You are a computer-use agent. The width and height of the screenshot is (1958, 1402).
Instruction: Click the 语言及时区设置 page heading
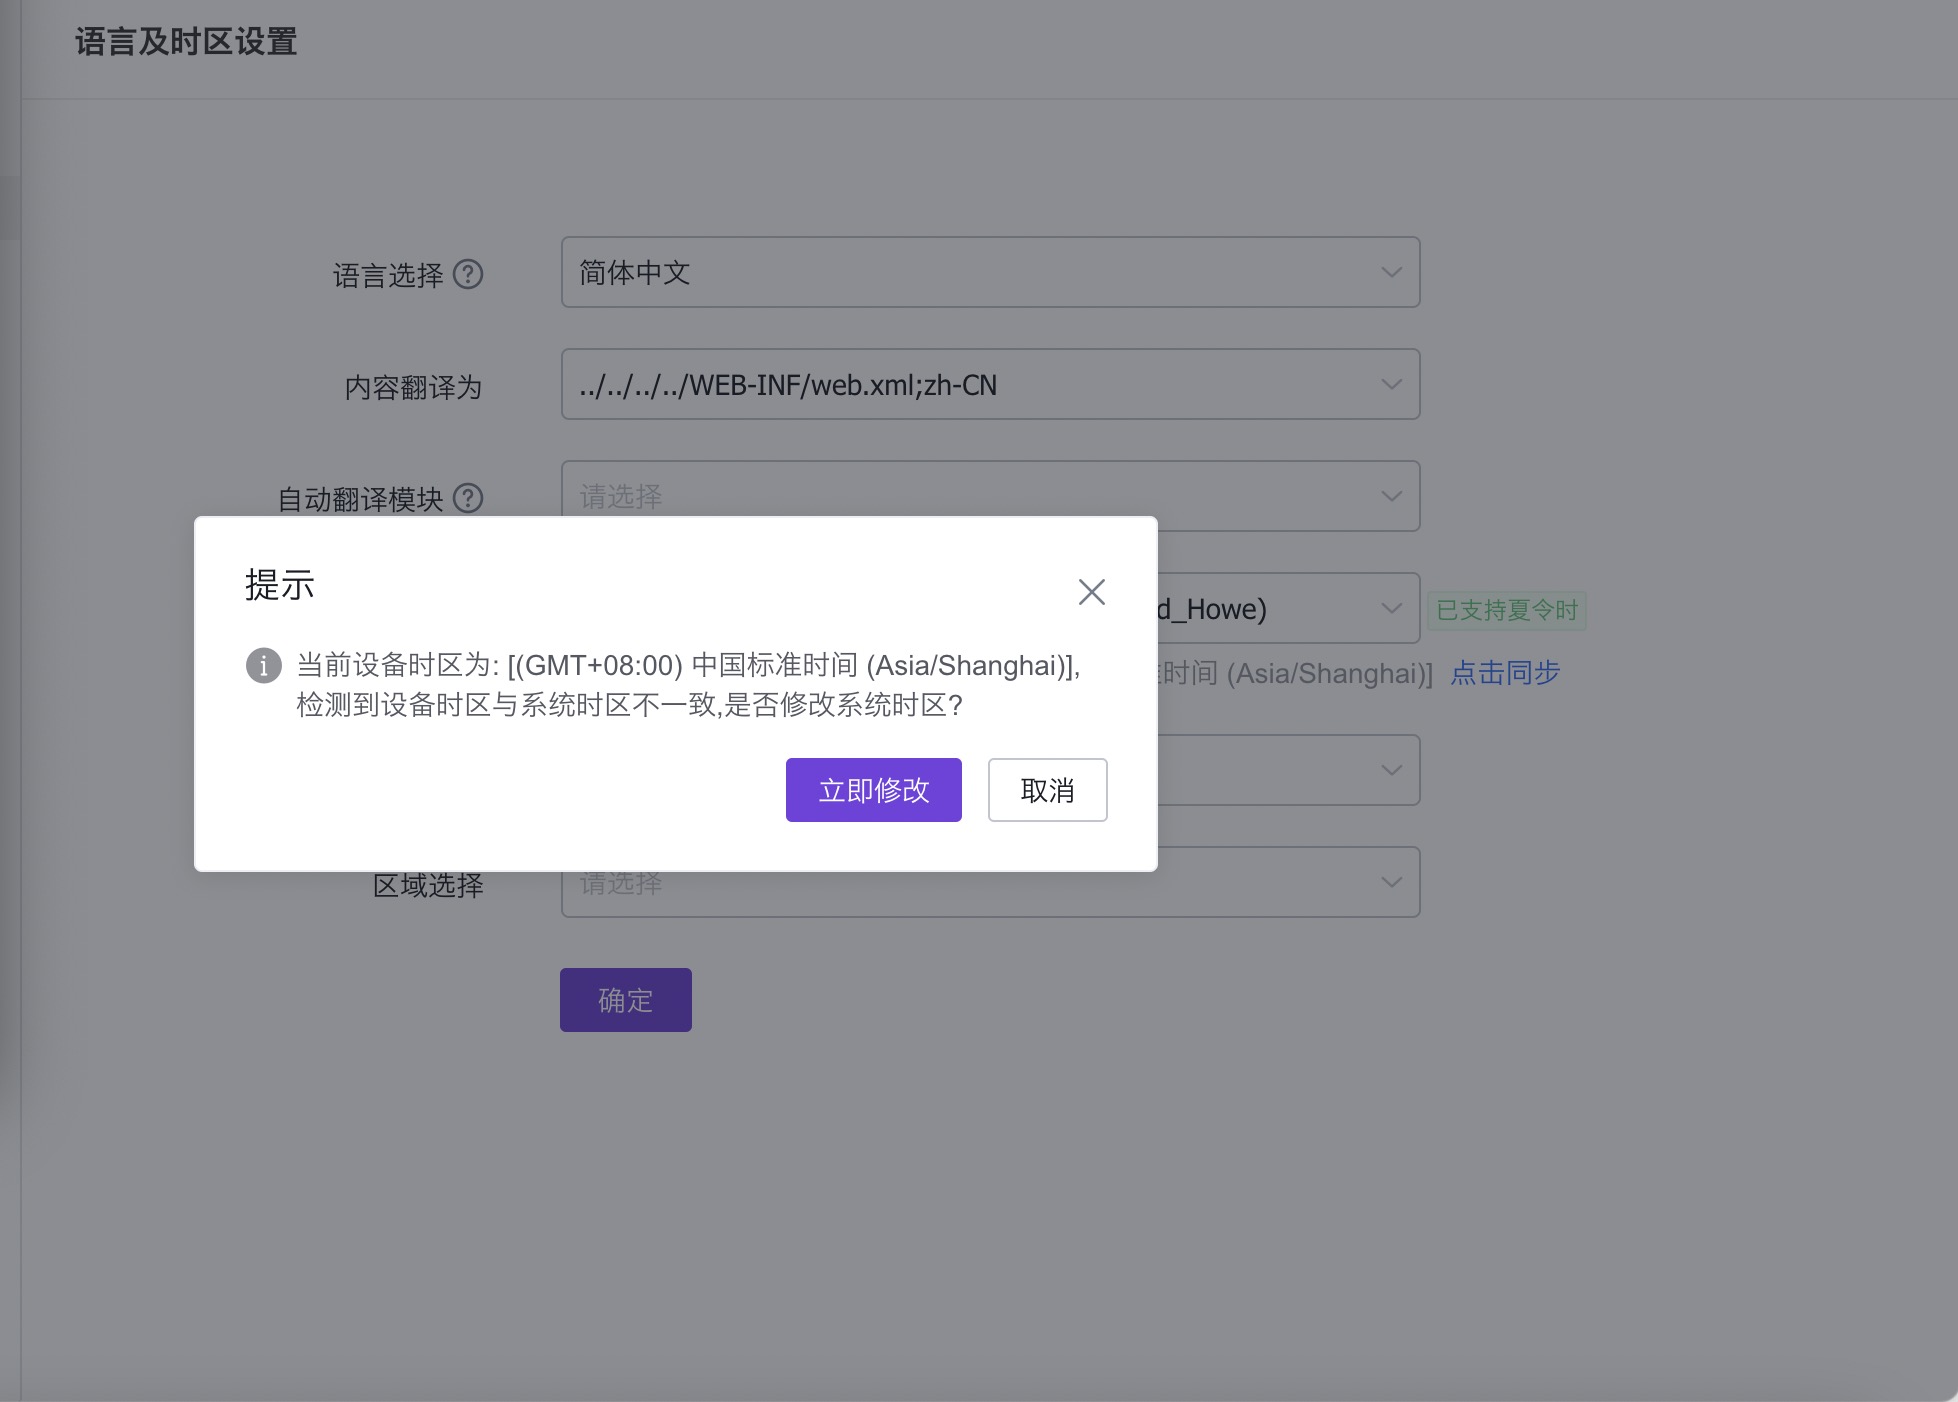pos(186,42)
